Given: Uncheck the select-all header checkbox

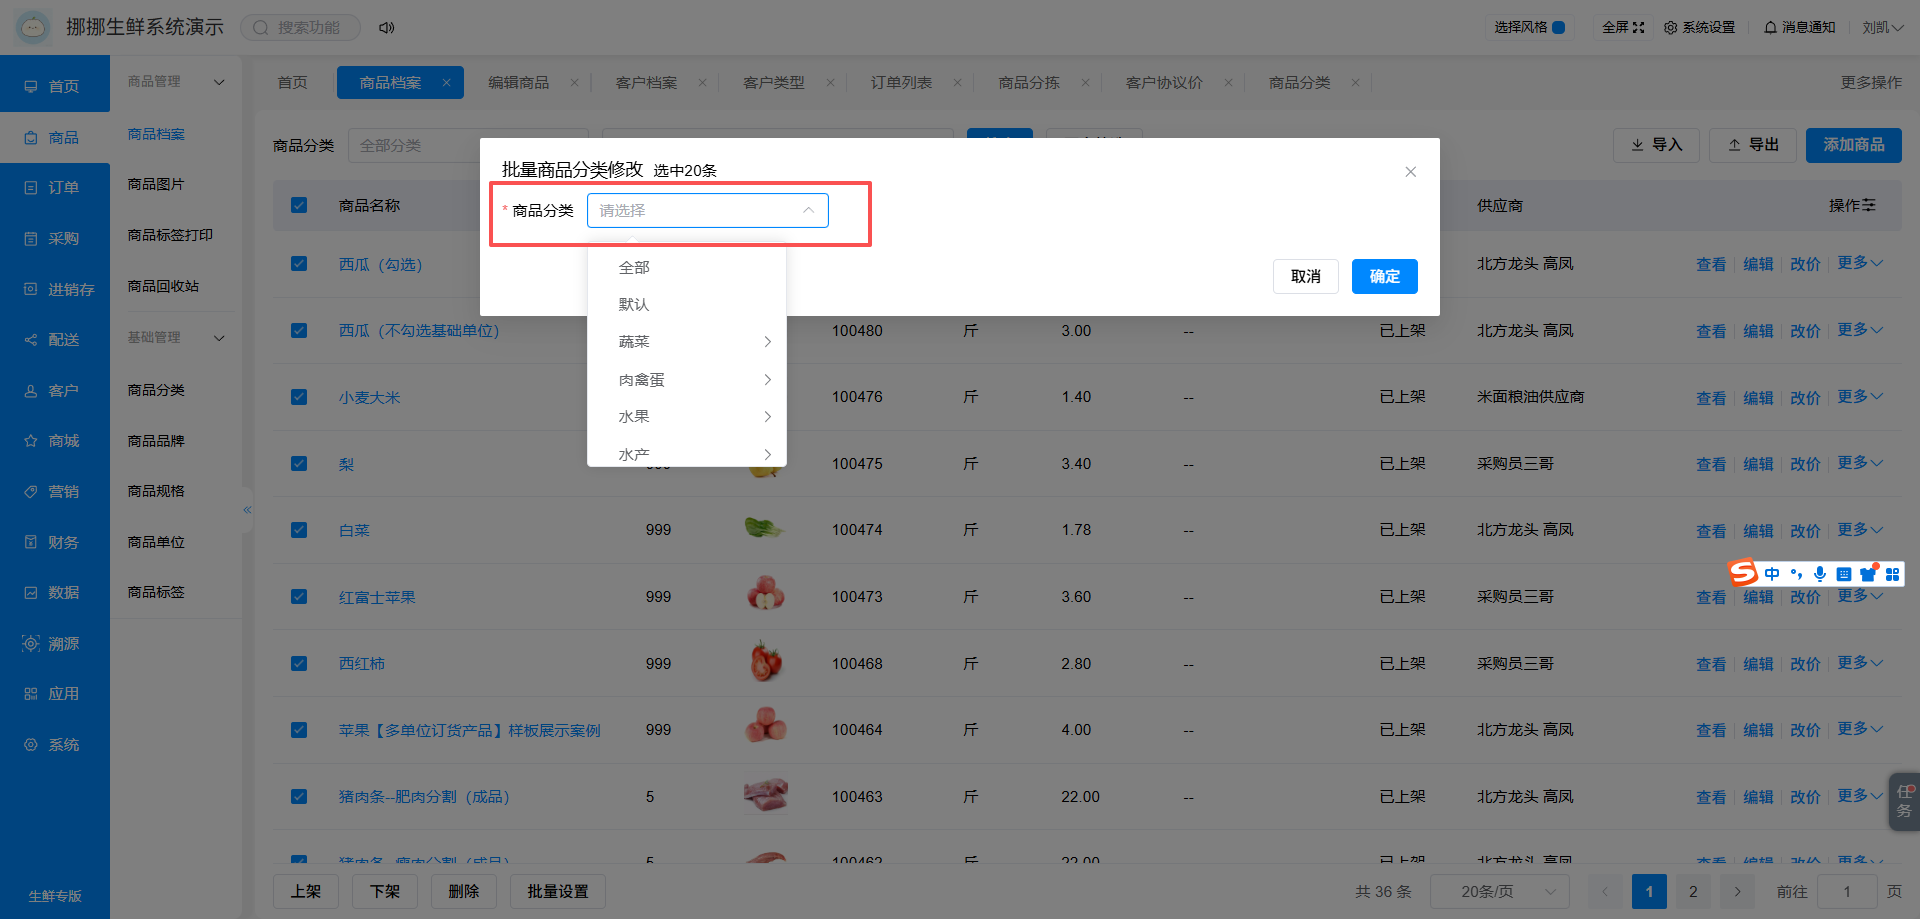Looking at the screenshot, I should tap(299, 205).
